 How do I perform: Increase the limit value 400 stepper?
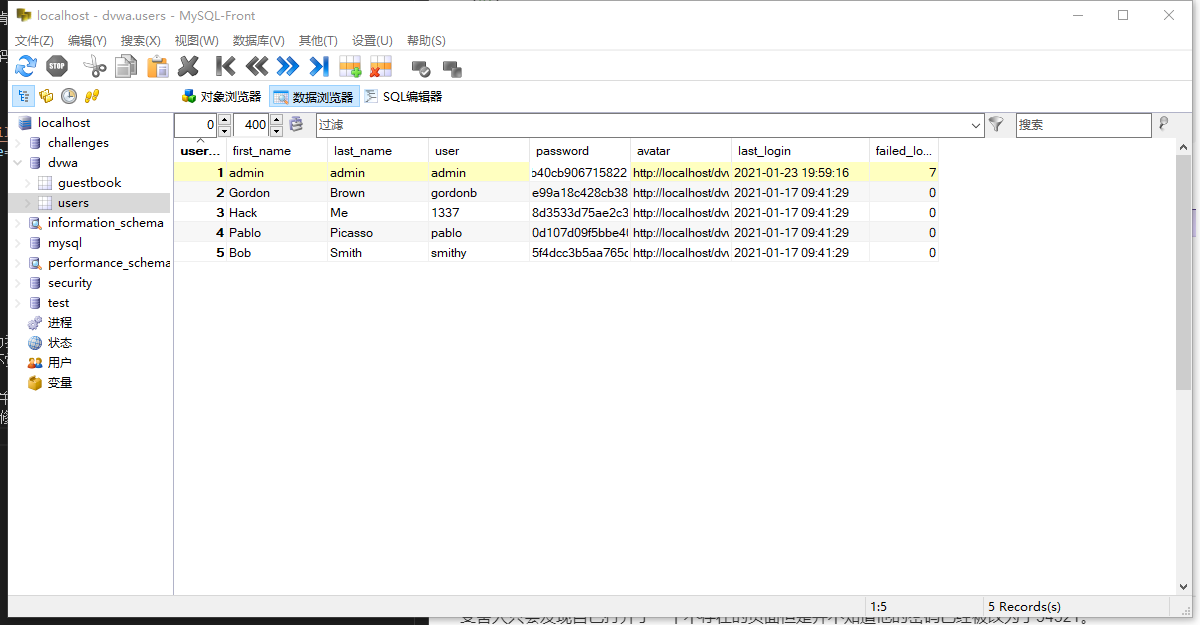point(277,120)
